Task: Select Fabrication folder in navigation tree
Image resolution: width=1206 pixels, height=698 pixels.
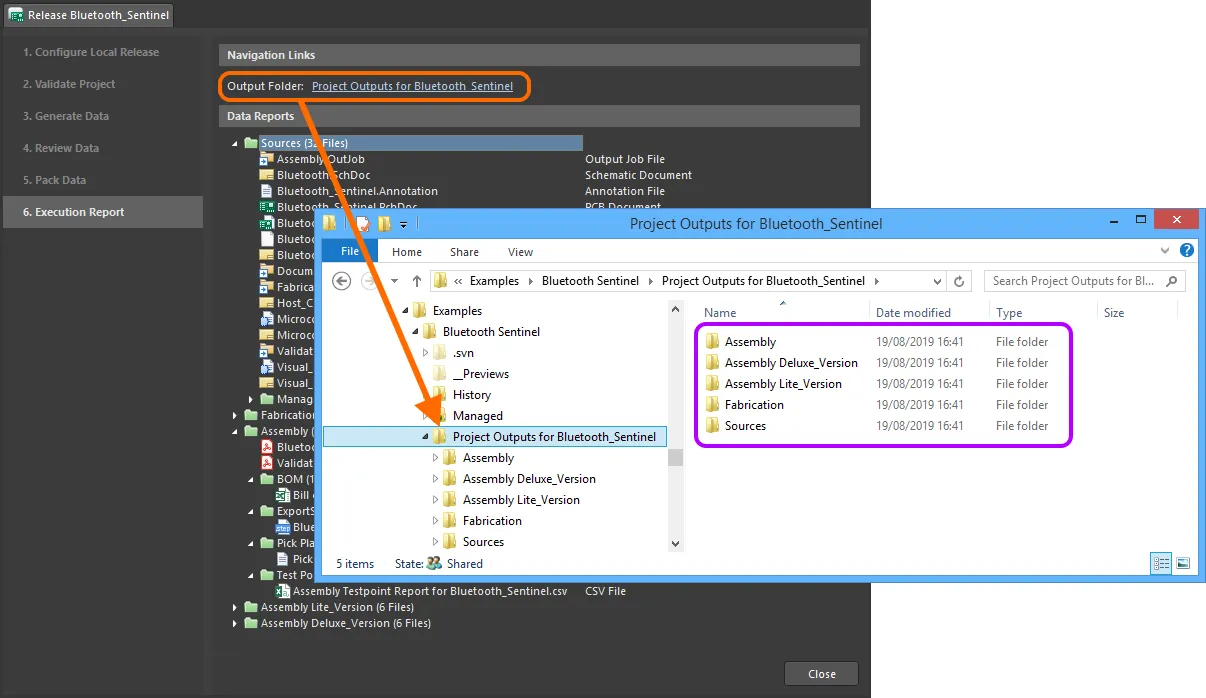Action: pyautogui.click(x=492, y=521)
